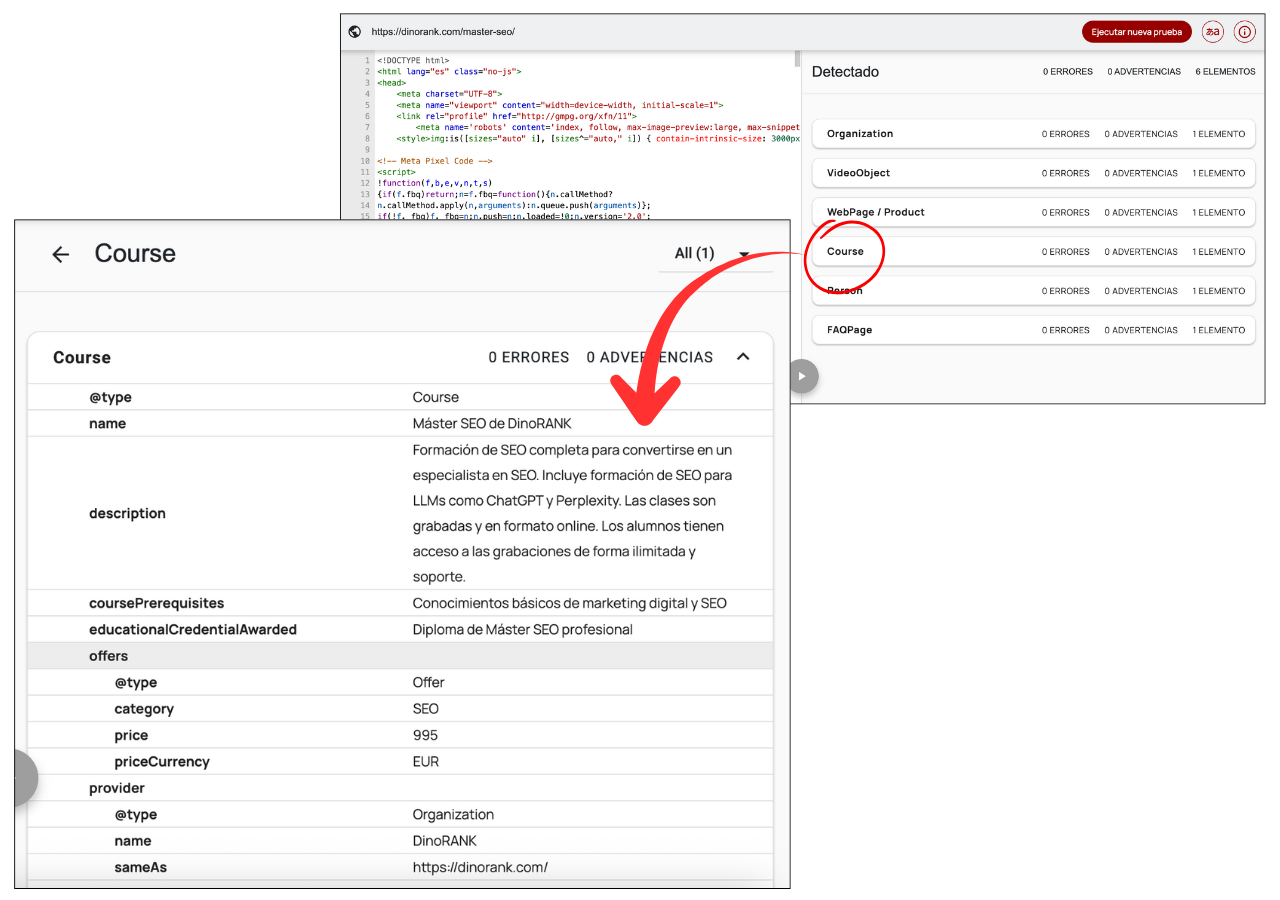Open the All (1) dropdown
The width and height of the screenshot is (1280, 900).
714,254
